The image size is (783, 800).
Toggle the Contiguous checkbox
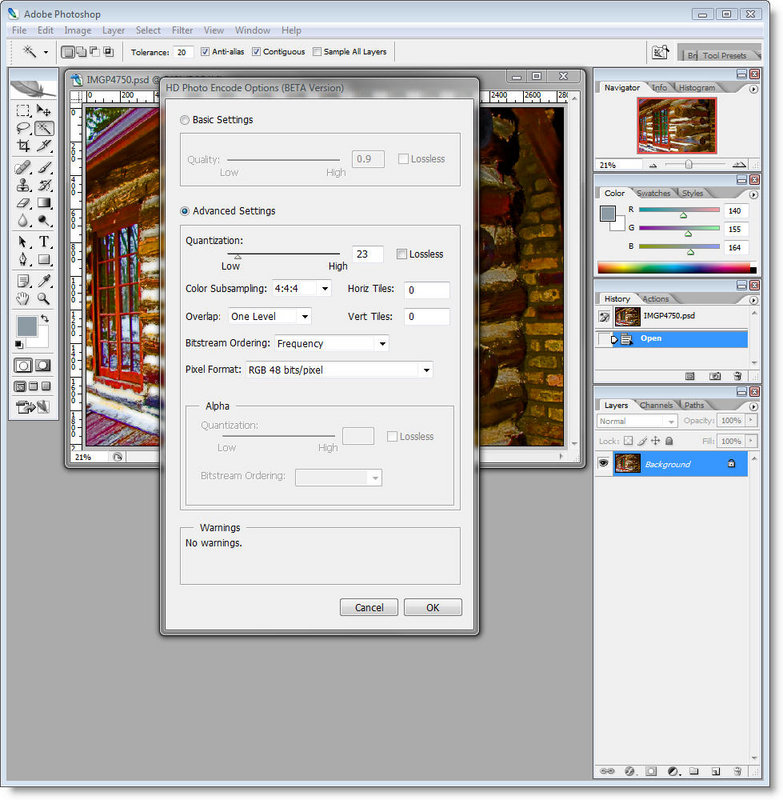(256, 52)
